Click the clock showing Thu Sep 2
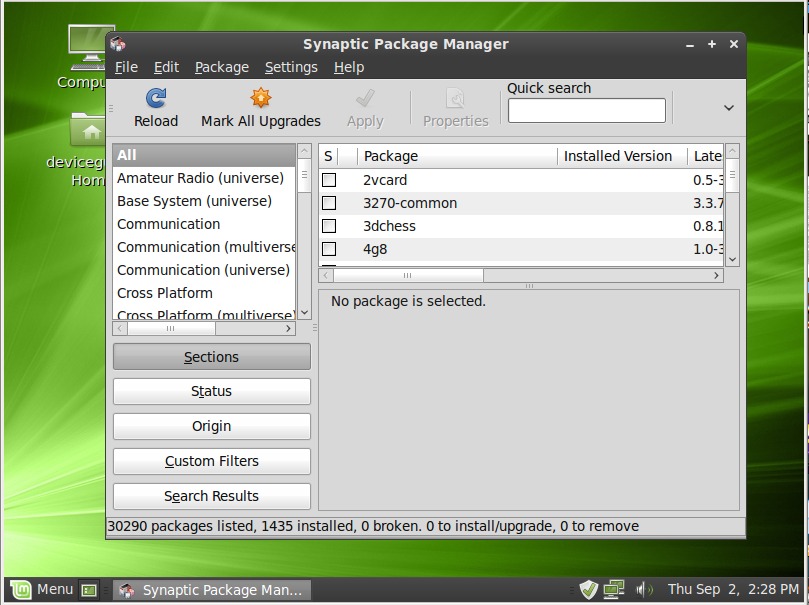The image size is (809, 605). pyautogui.click(x=733, y=589)
